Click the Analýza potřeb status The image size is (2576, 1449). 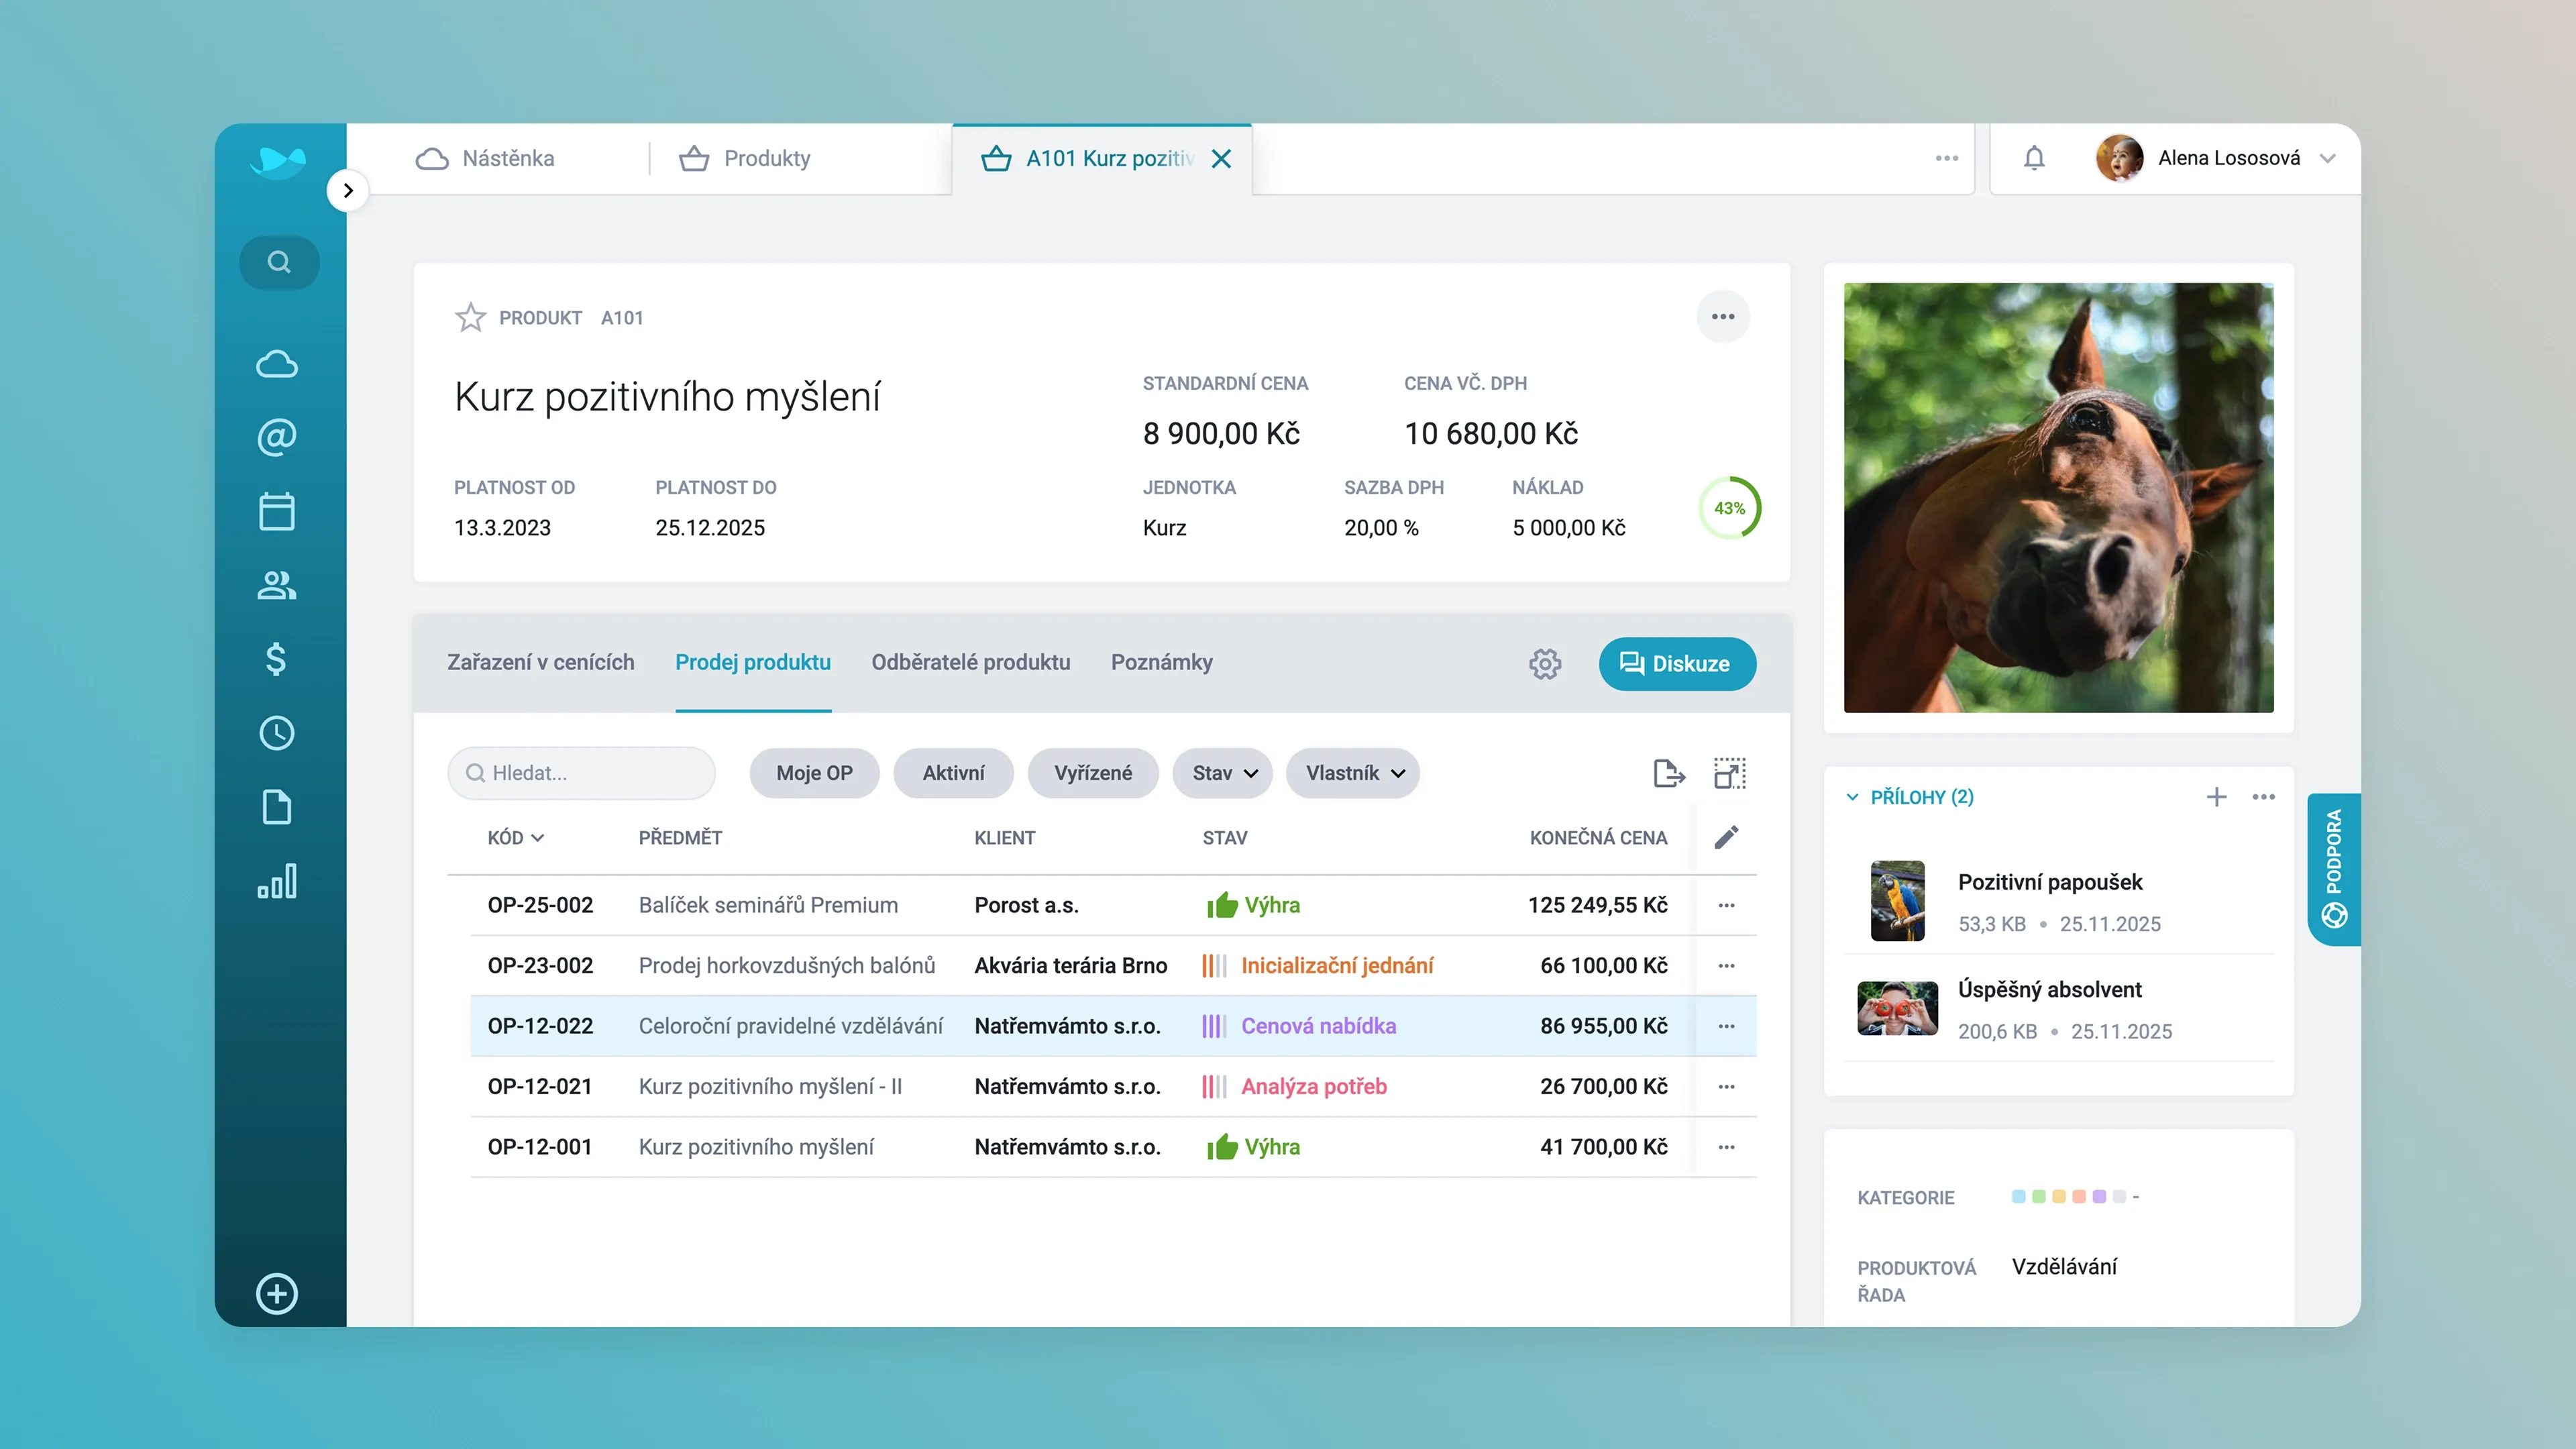pyautogui.click(x=1314, y=1087)
